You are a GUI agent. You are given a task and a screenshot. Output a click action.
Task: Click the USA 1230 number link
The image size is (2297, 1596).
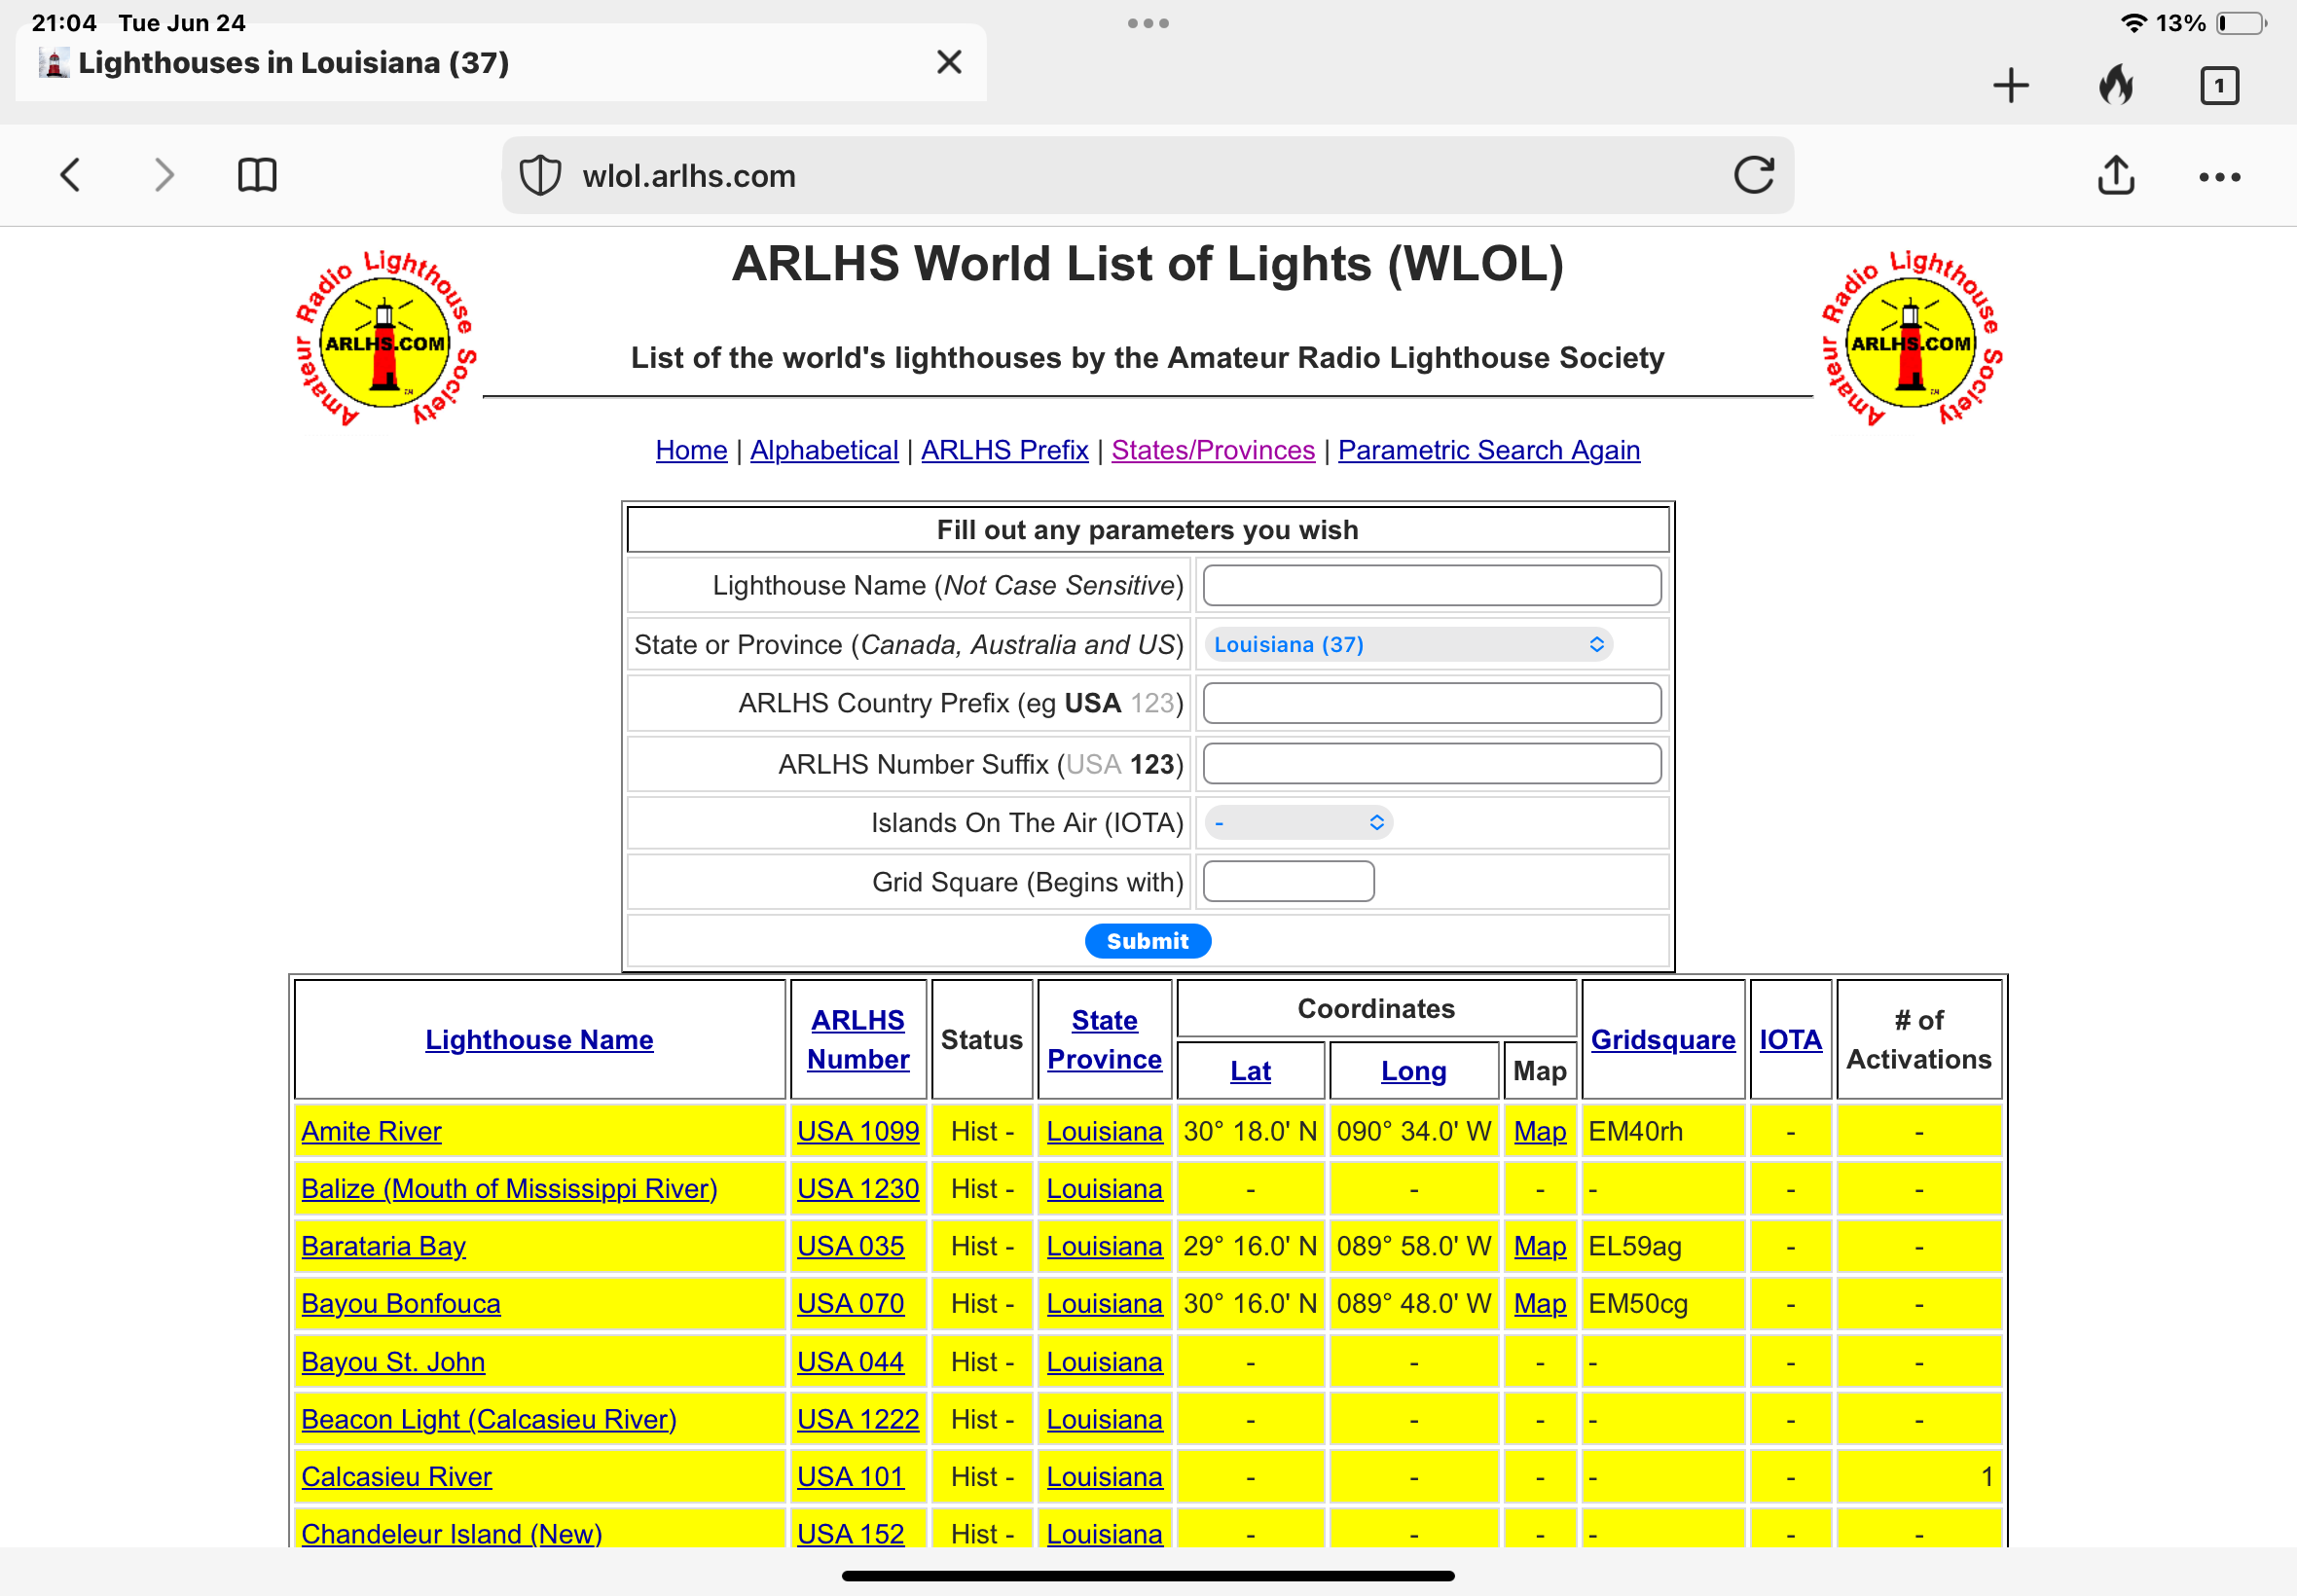point(858,1189)
